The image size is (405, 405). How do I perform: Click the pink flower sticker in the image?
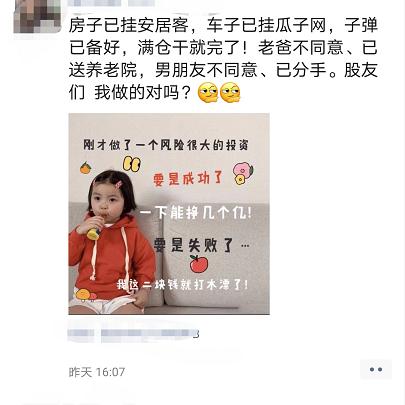pos(243,173)
